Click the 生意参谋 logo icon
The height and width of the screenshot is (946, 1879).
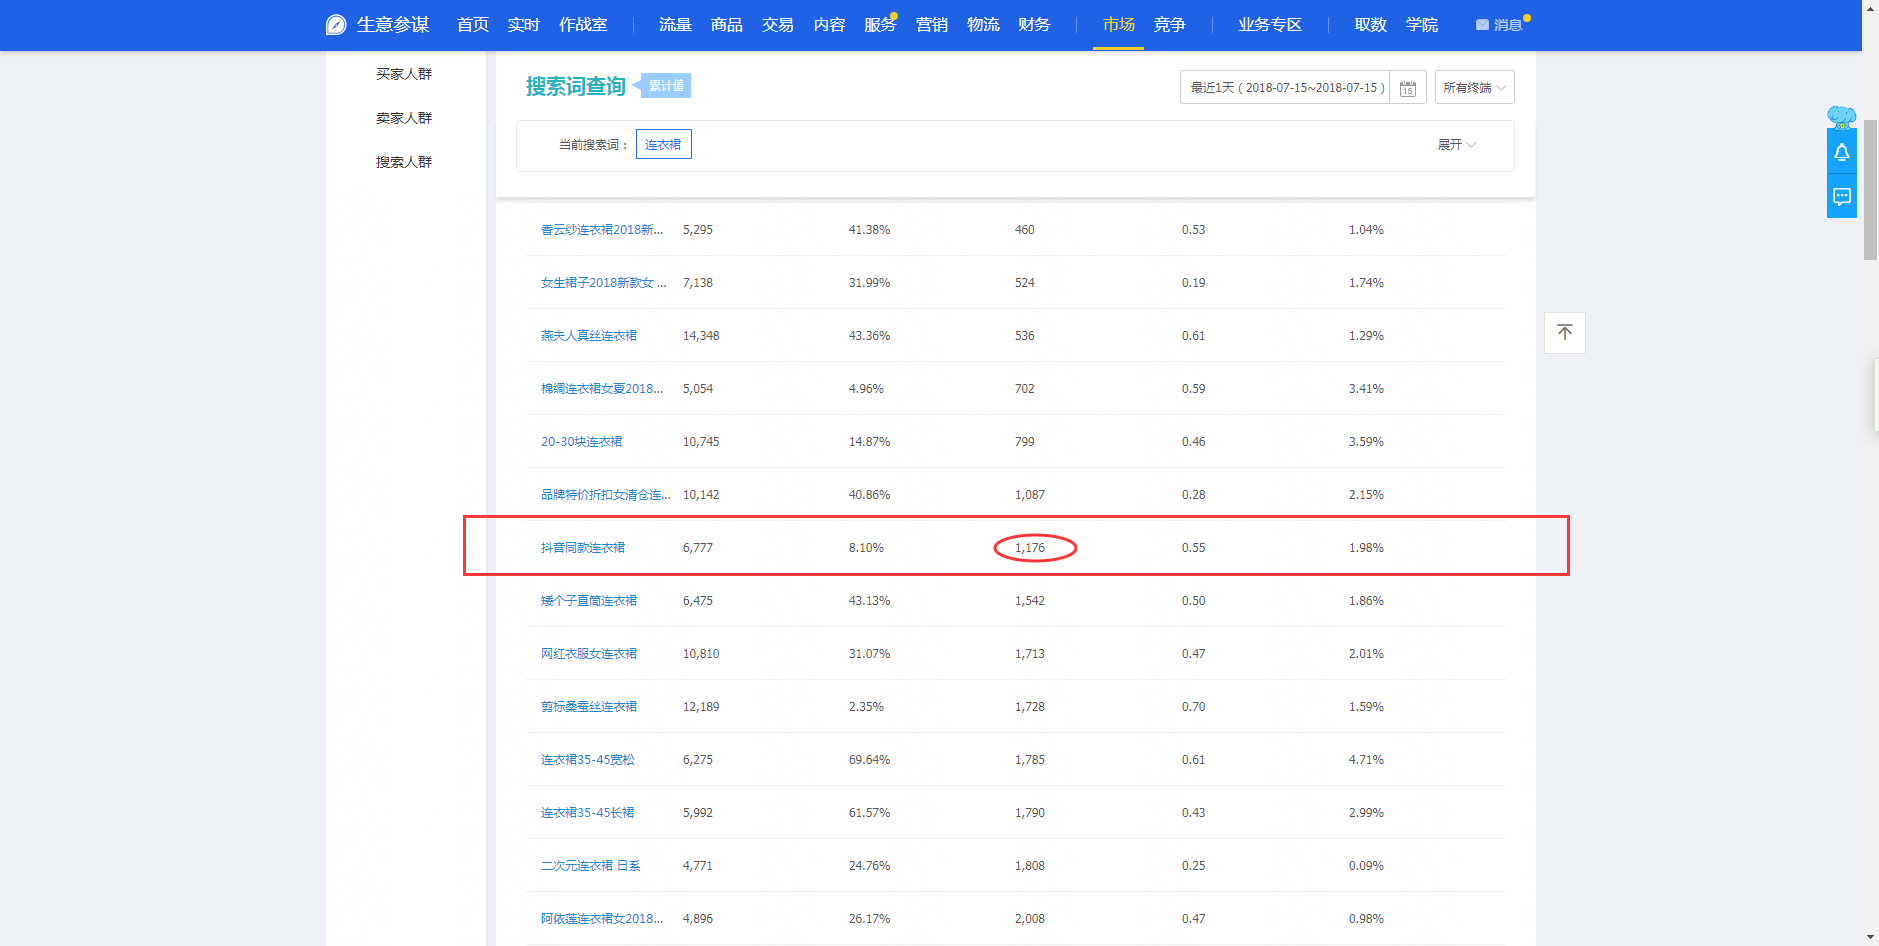tap(336, 25)
